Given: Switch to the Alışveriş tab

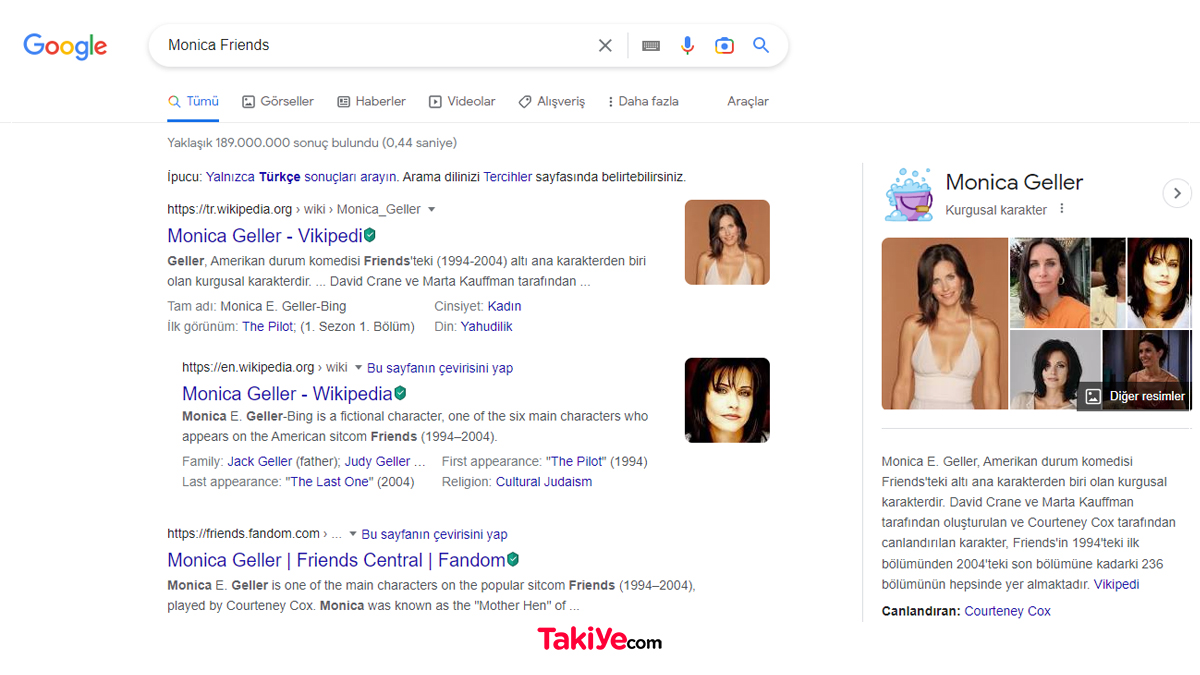Looking at the screenshot, I should pyautogui.click(x=552, y=101).
